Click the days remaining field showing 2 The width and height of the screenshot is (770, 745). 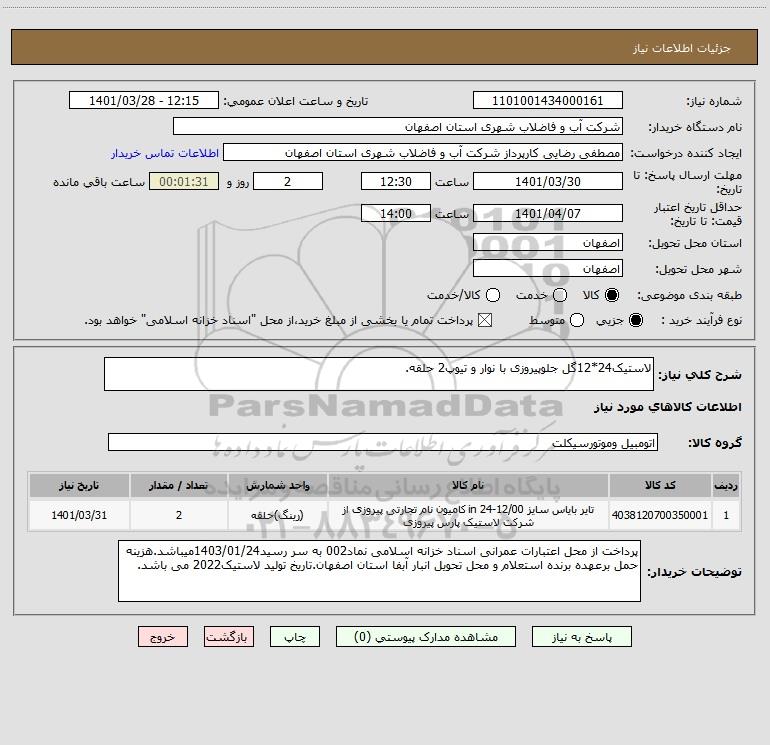[288, 181]
